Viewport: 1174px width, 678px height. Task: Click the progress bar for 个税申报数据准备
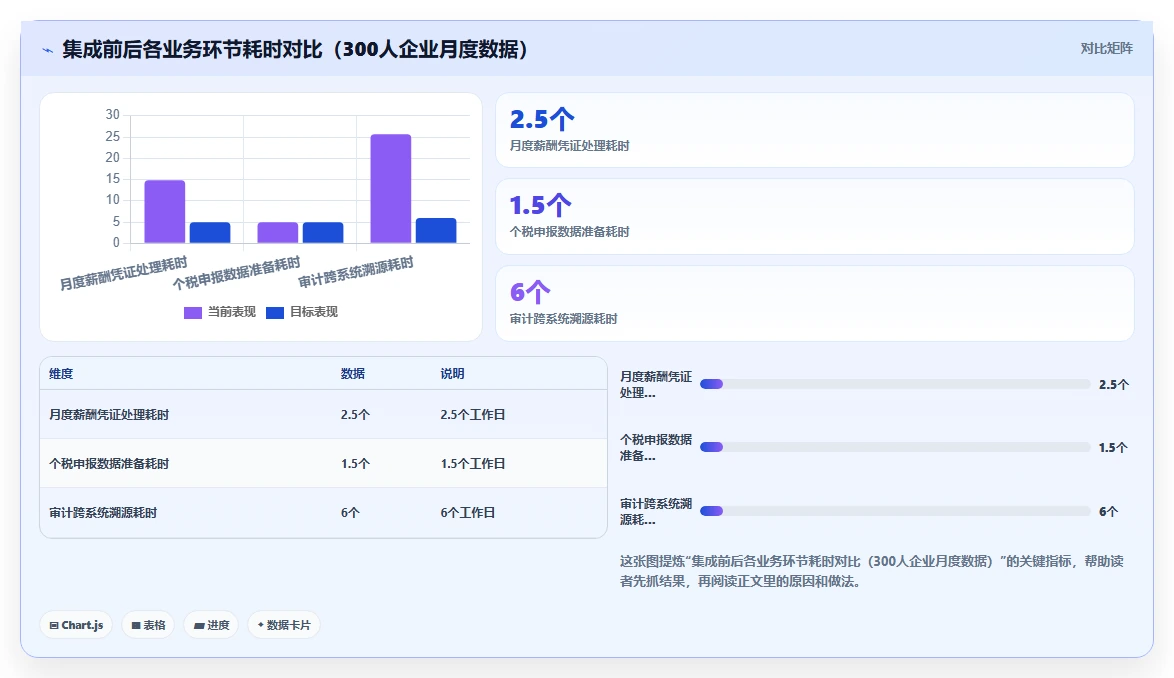tap(895, 447)
